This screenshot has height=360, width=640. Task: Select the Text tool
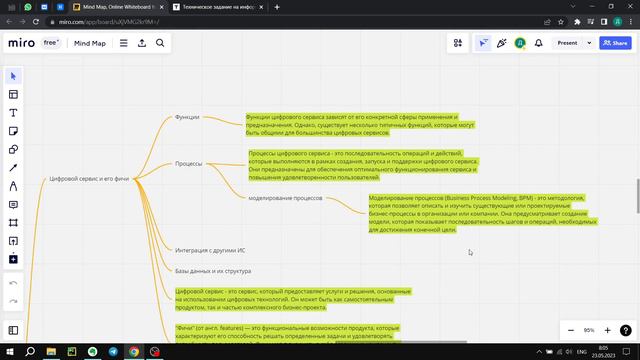pos(13,113)
